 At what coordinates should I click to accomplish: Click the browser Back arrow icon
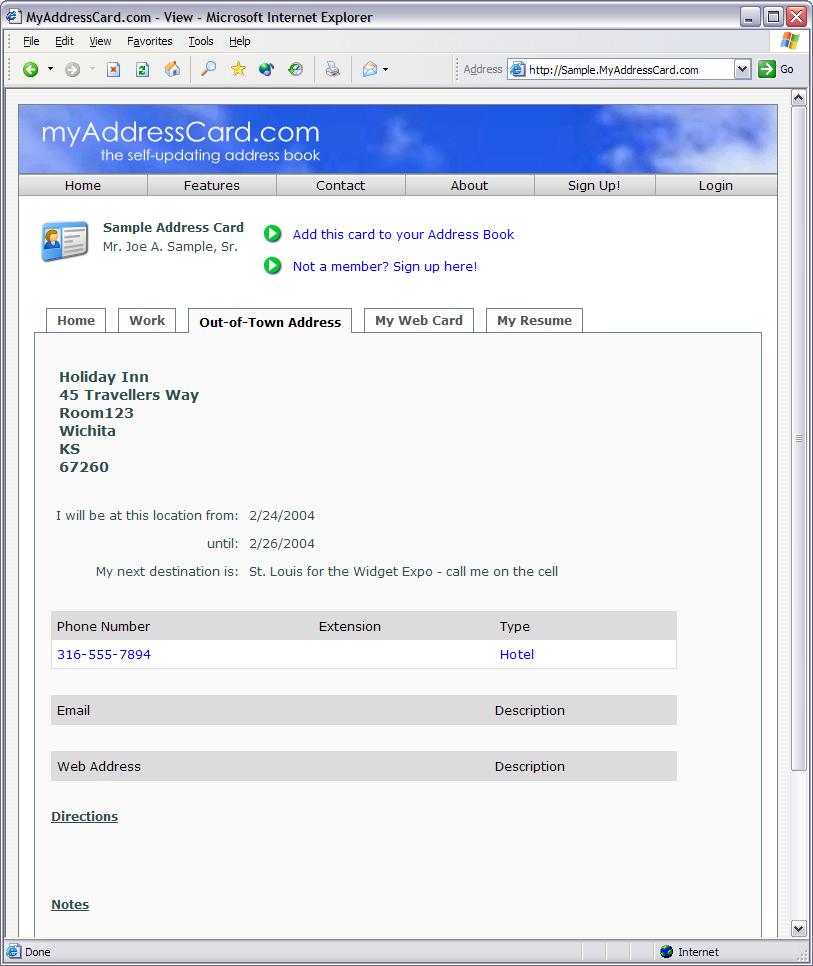click(30, 70)
